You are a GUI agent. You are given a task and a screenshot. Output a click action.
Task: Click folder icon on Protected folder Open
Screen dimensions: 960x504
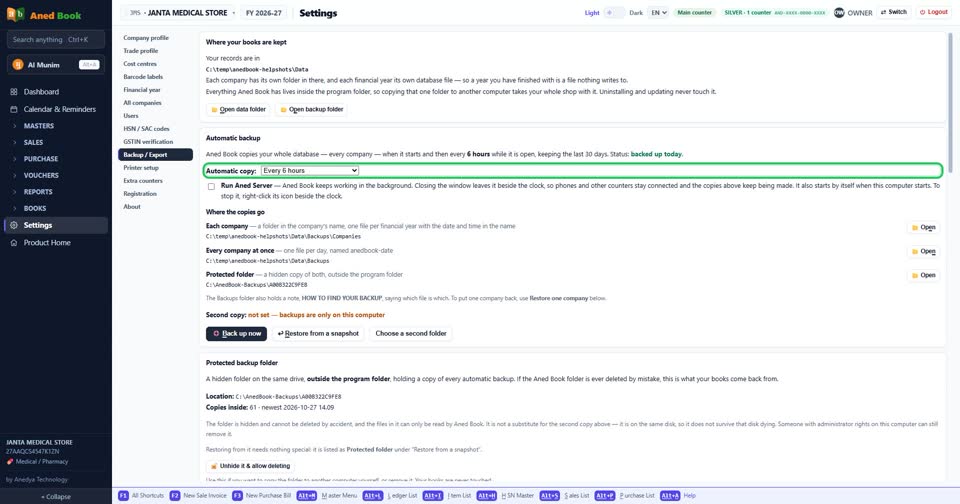coord(915,276)
